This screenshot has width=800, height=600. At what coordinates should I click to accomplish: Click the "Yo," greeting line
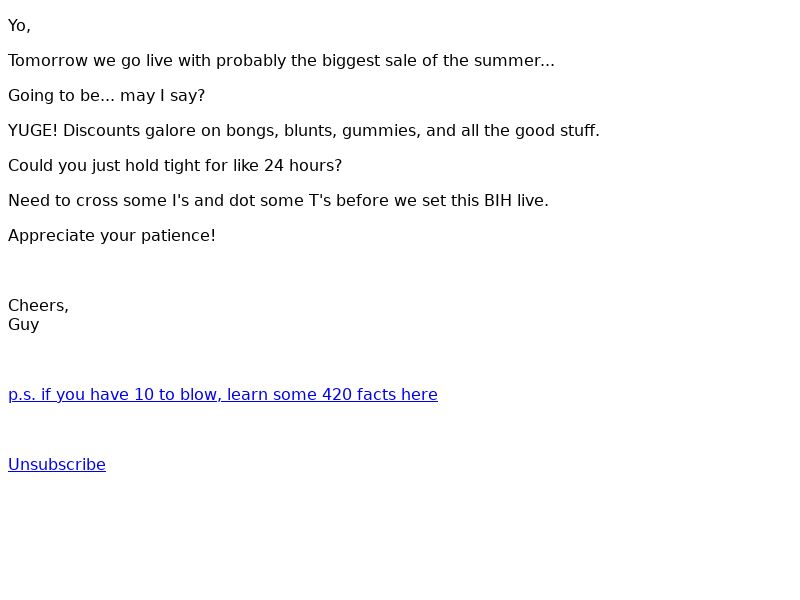click(19, 26)
